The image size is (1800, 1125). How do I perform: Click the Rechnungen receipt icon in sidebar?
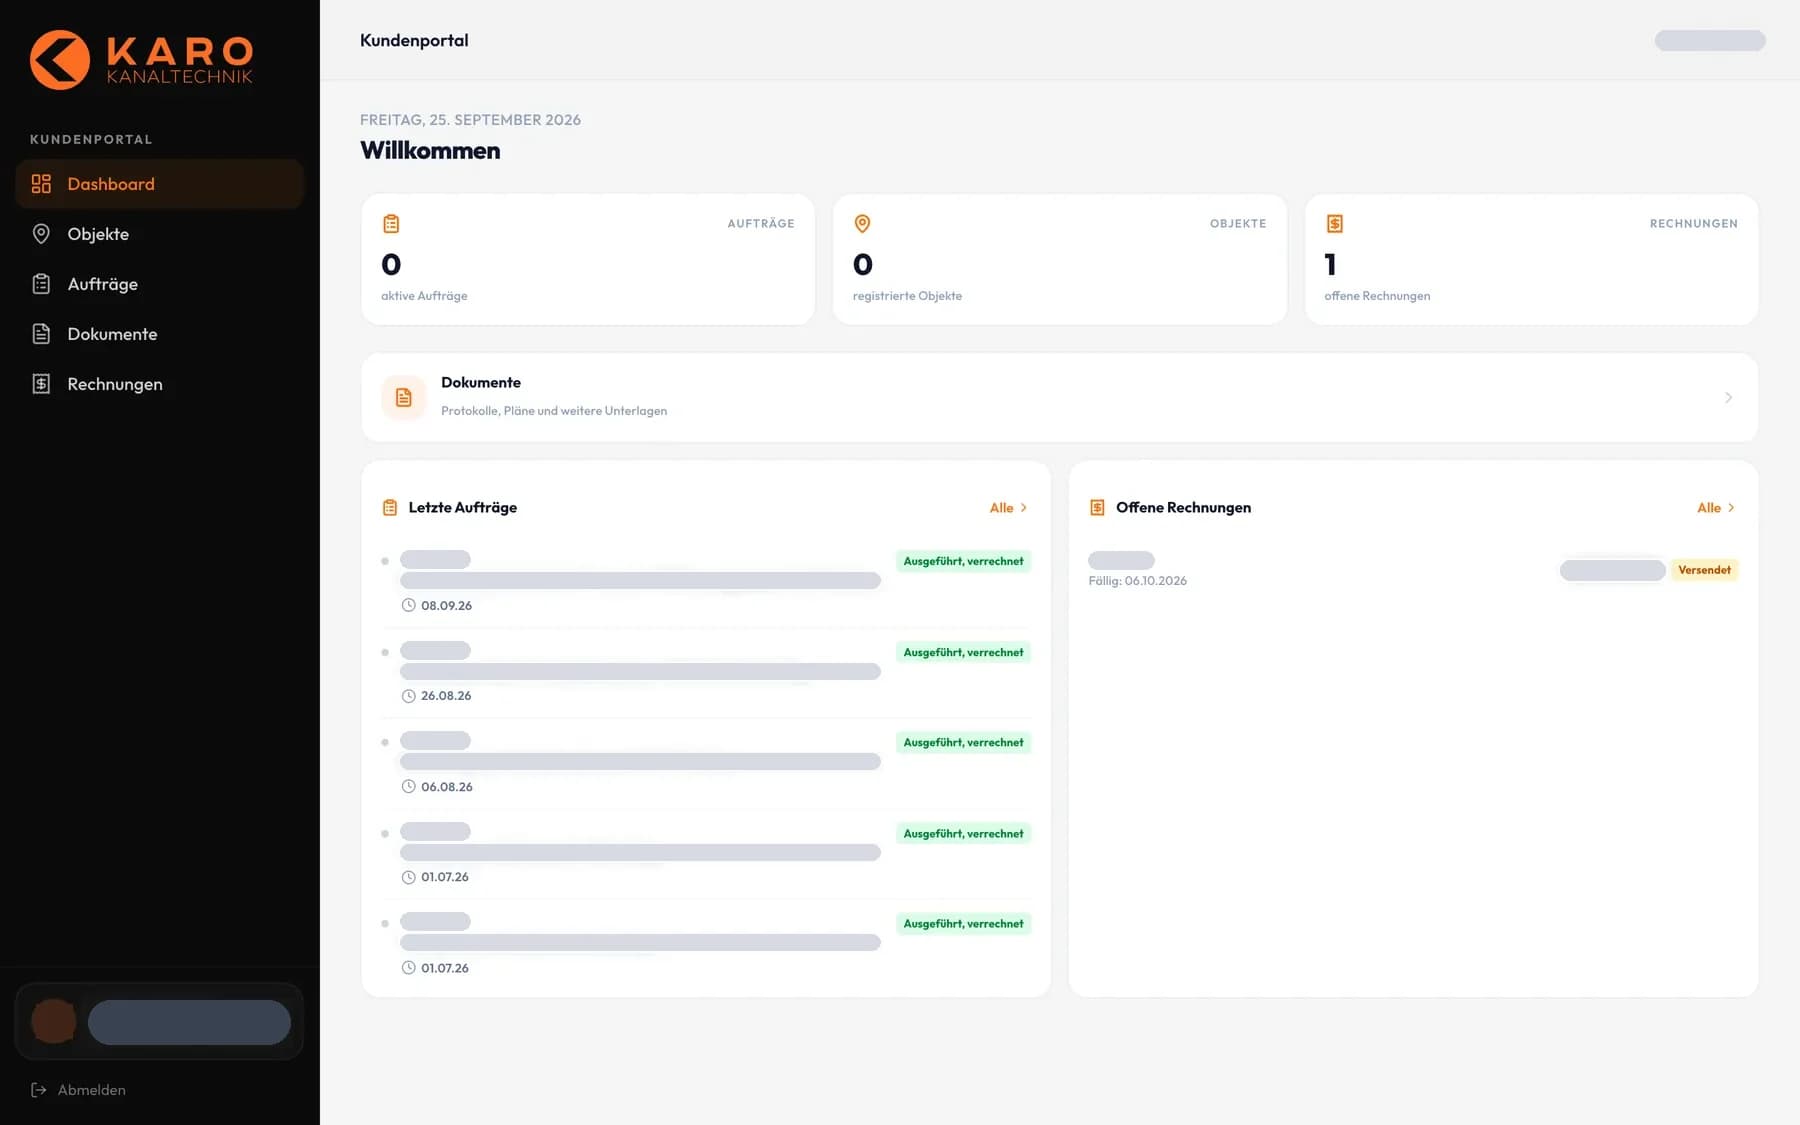click(41, 384)
